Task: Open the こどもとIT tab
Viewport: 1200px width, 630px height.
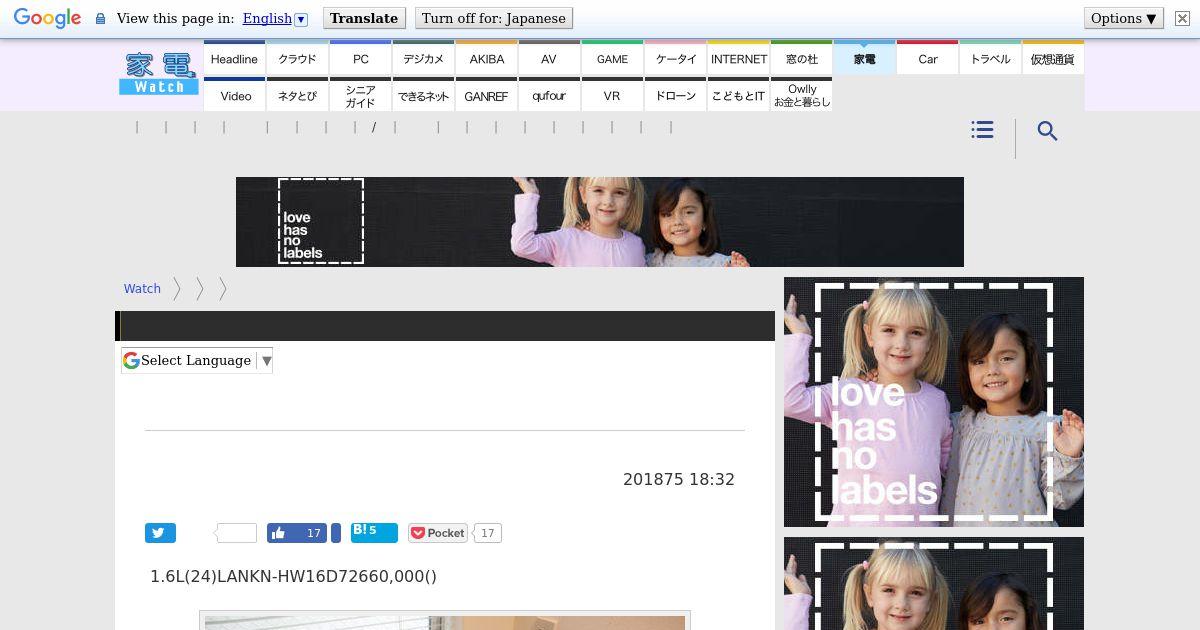Action: 738,95
